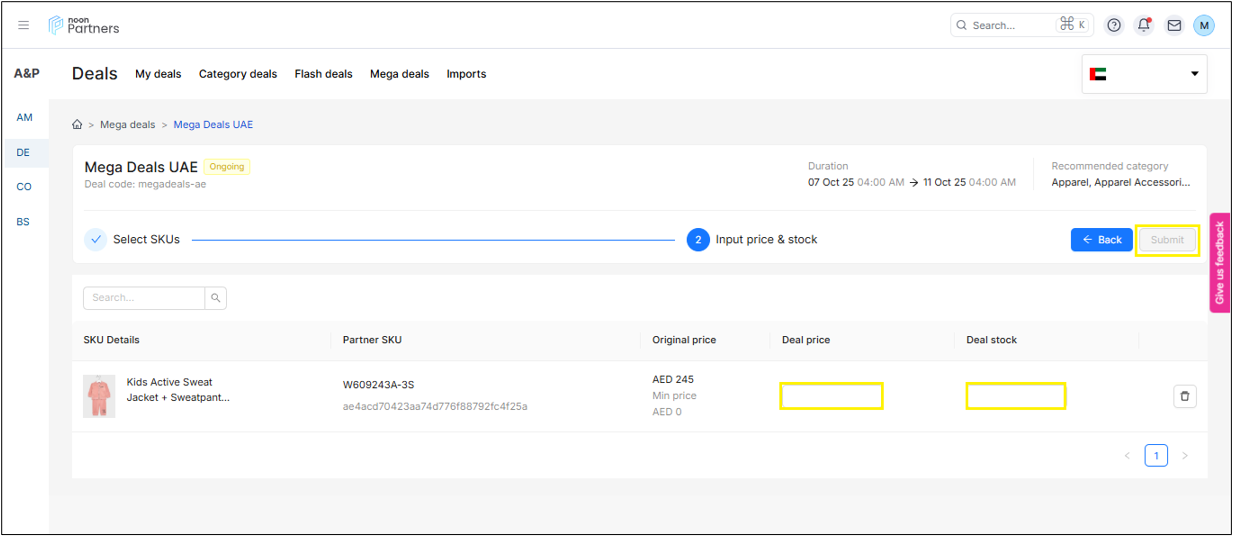Viewport: 1234px width, 538px height.
Task: Expand the UAE country flag dropdown
Action: [1144, 74]
